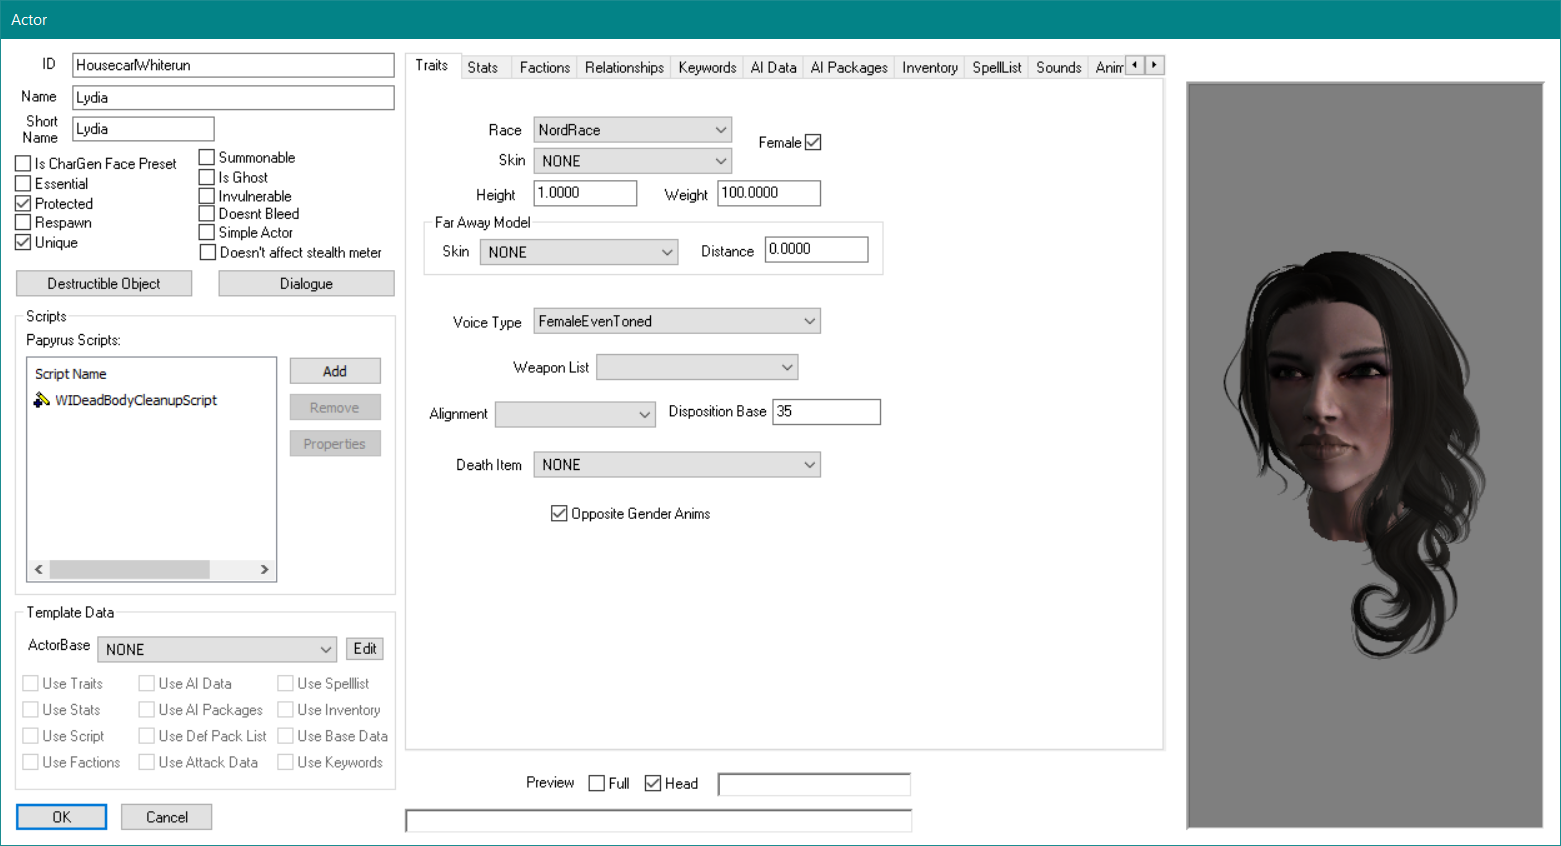Open the Race dropdown

[632, 130]
